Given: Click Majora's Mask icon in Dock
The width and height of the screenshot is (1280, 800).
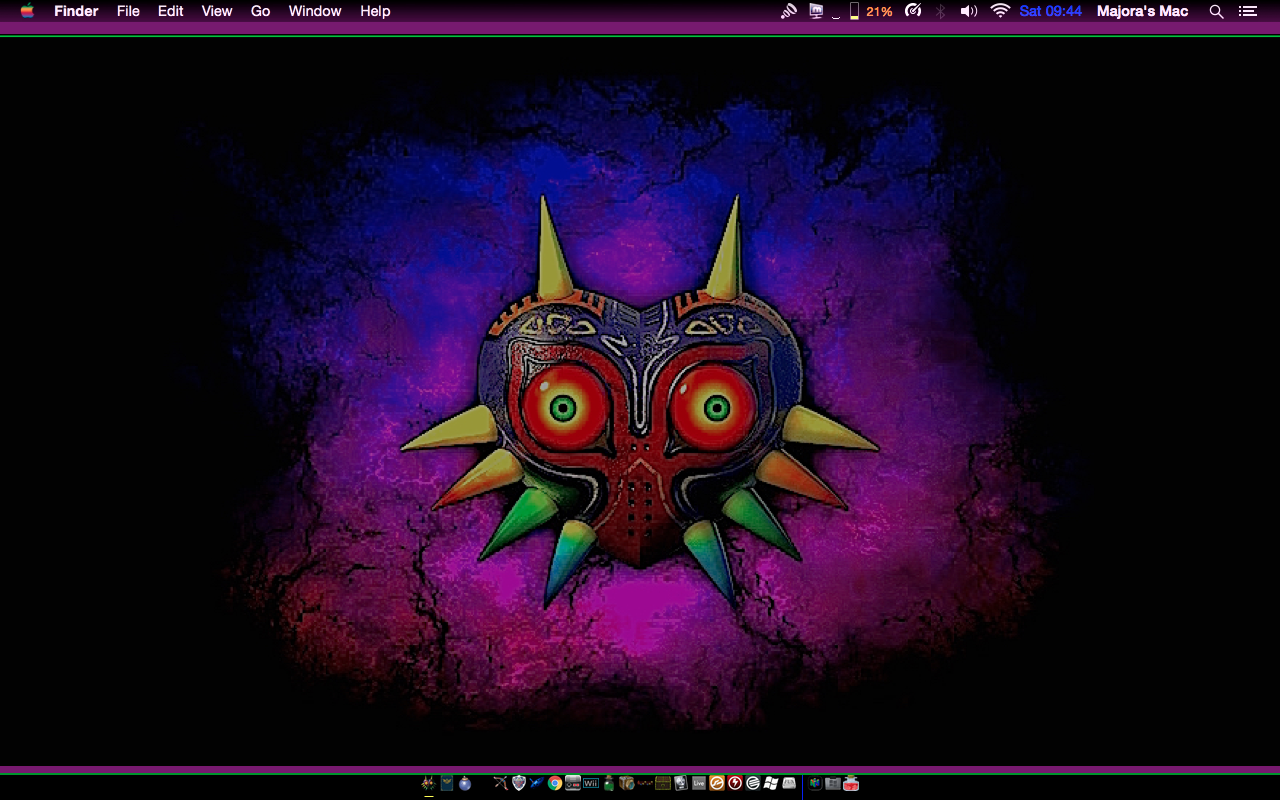Looking at the screenshot, I should point(428,783).
